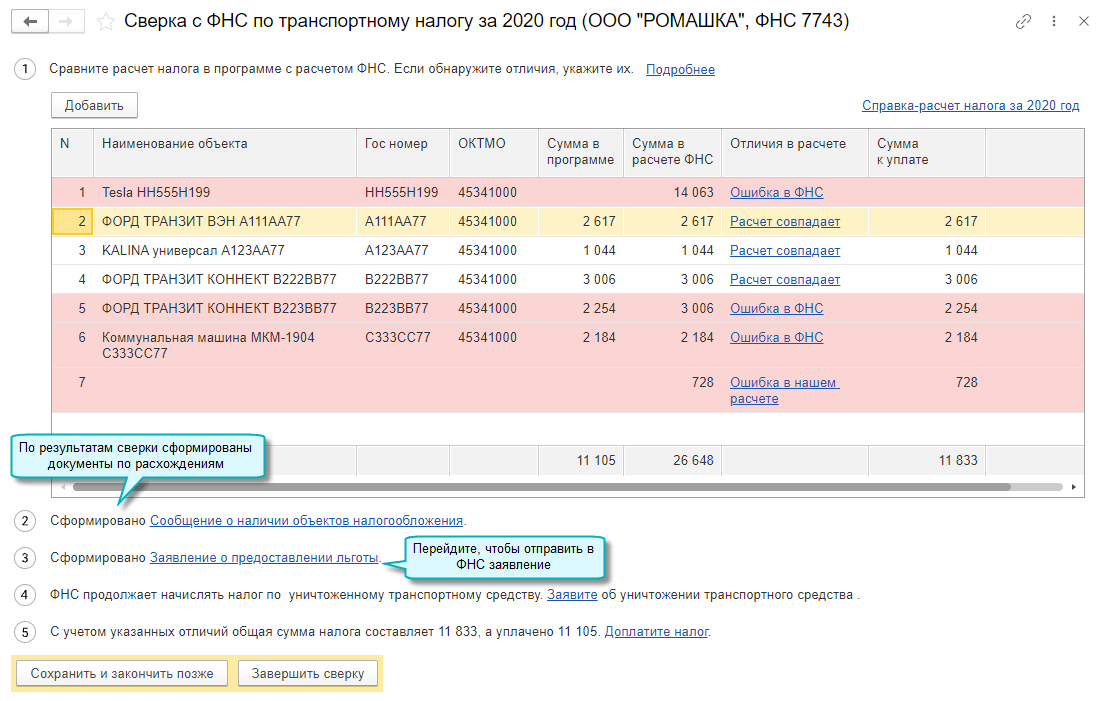Click the N column header
This screenshot has height=701, width=1102.
click(x=72, y=153)
